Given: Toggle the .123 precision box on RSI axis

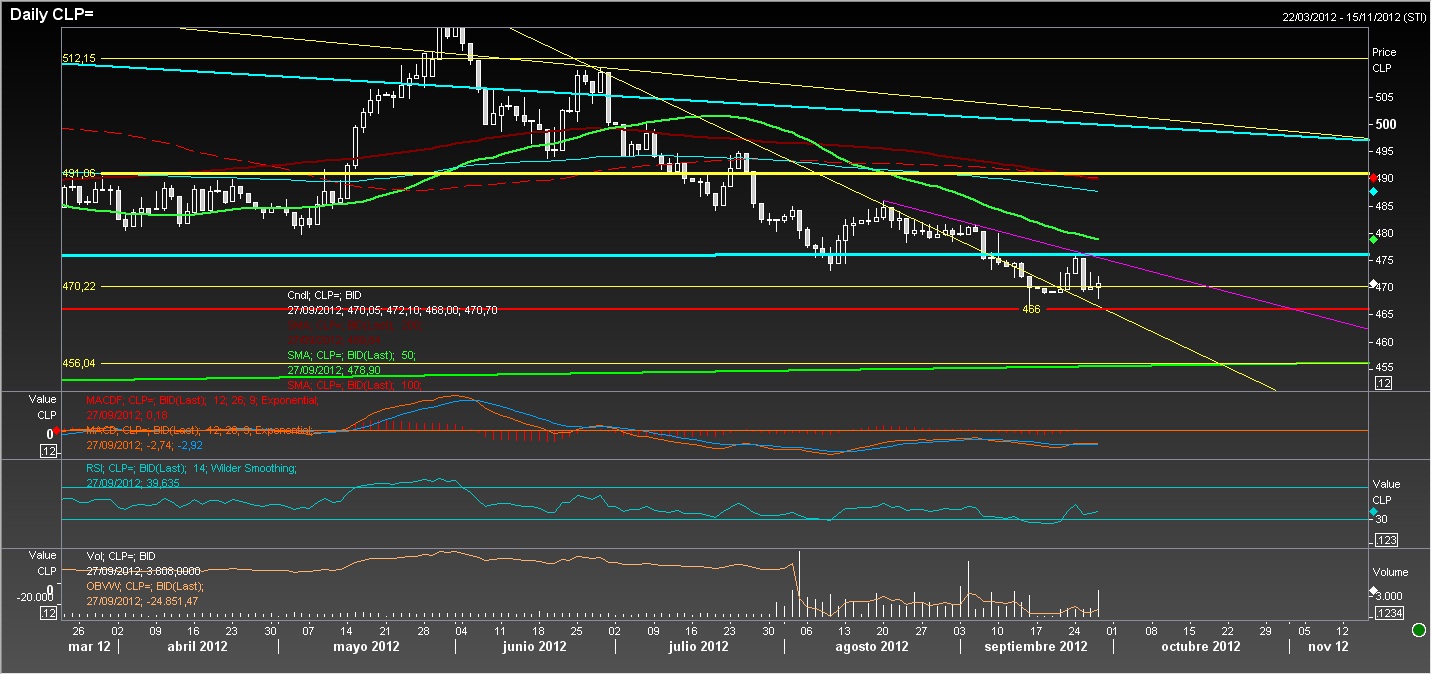Looking at the screenshot, I should click(x=1386, y=540).
